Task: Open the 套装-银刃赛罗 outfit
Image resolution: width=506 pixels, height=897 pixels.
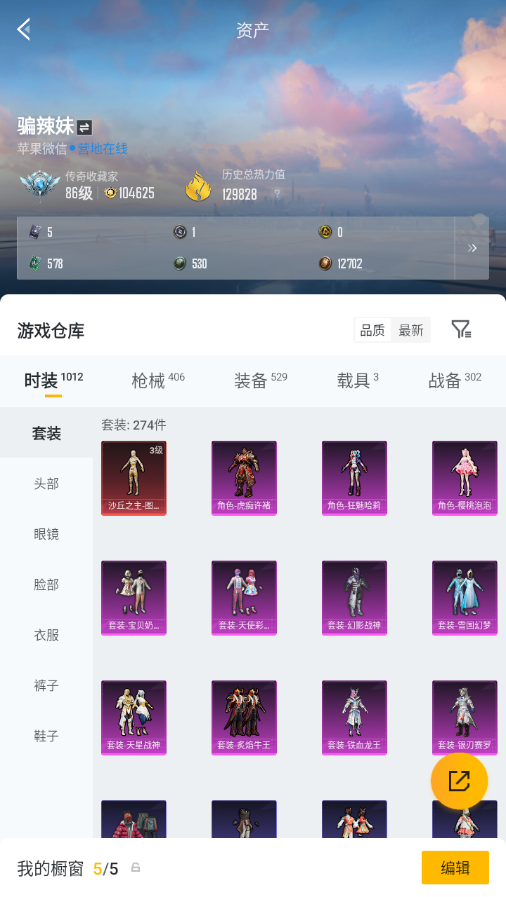Action: (x=465, y=717)
